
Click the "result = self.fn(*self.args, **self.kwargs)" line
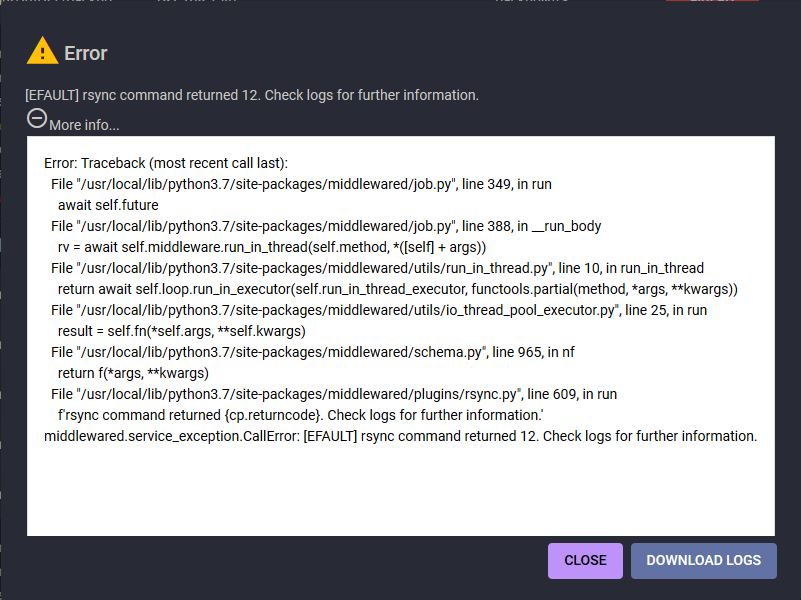click(181, 331)
